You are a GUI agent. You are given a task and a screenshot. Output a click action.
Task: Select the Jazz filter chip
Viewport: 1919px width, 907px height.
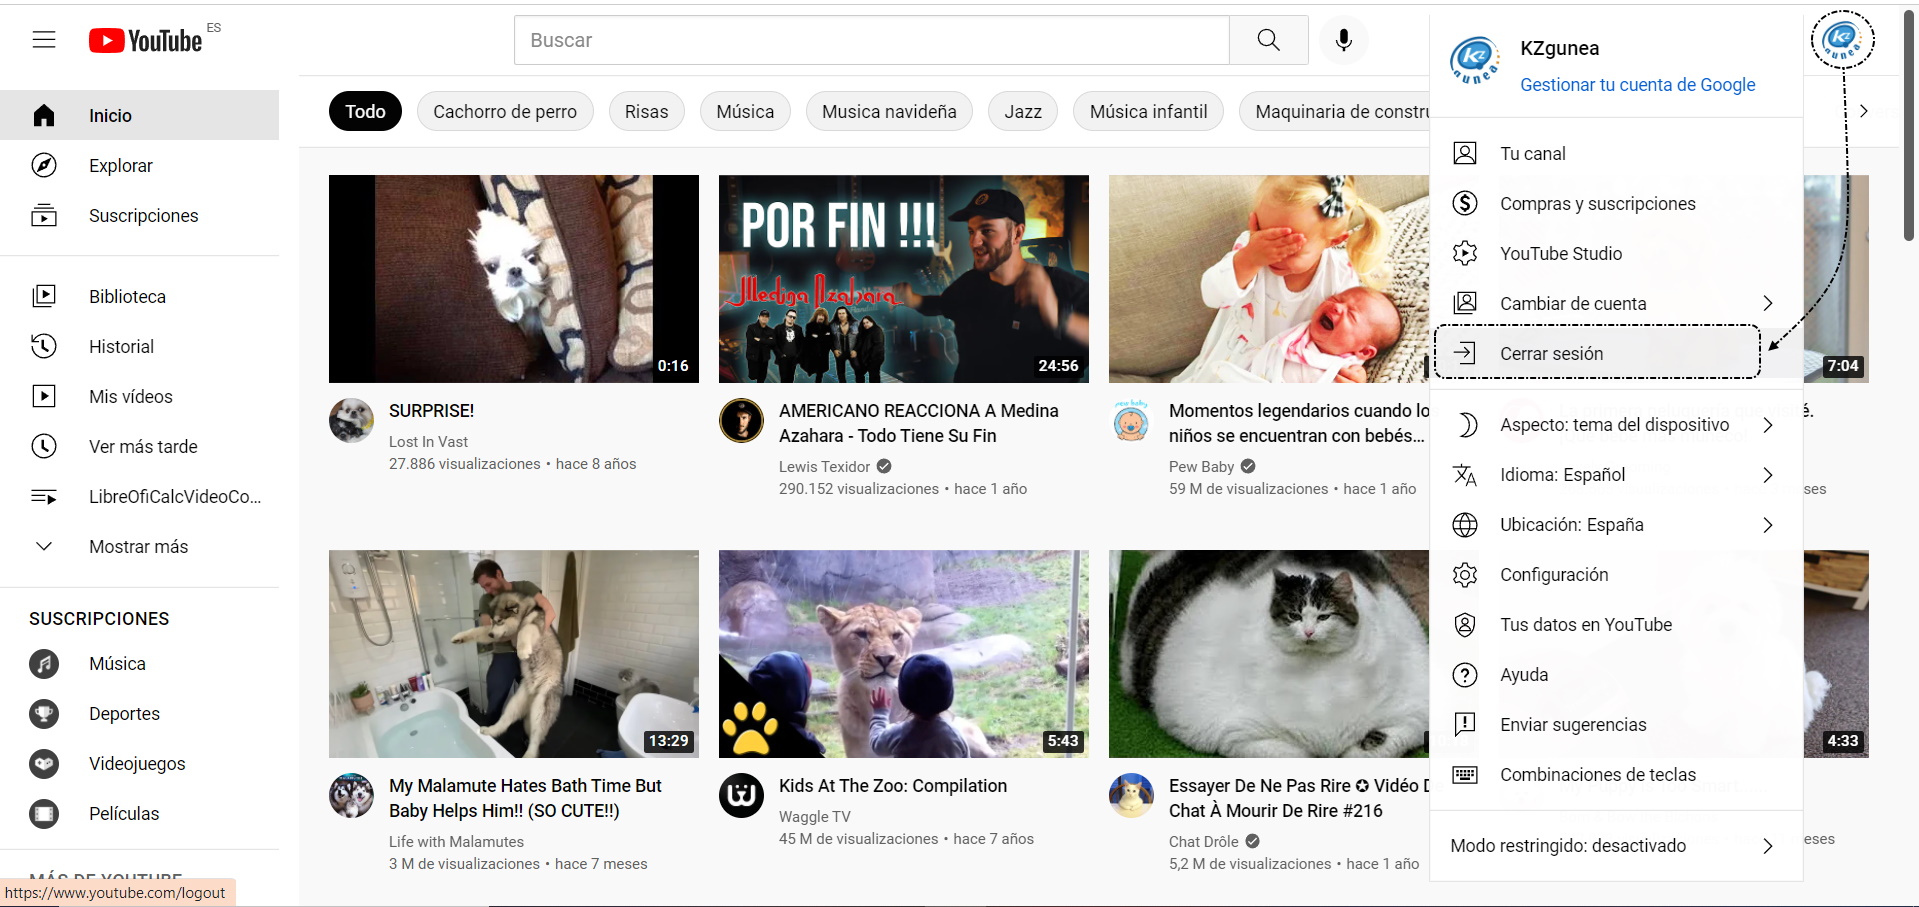[1023, 111]
